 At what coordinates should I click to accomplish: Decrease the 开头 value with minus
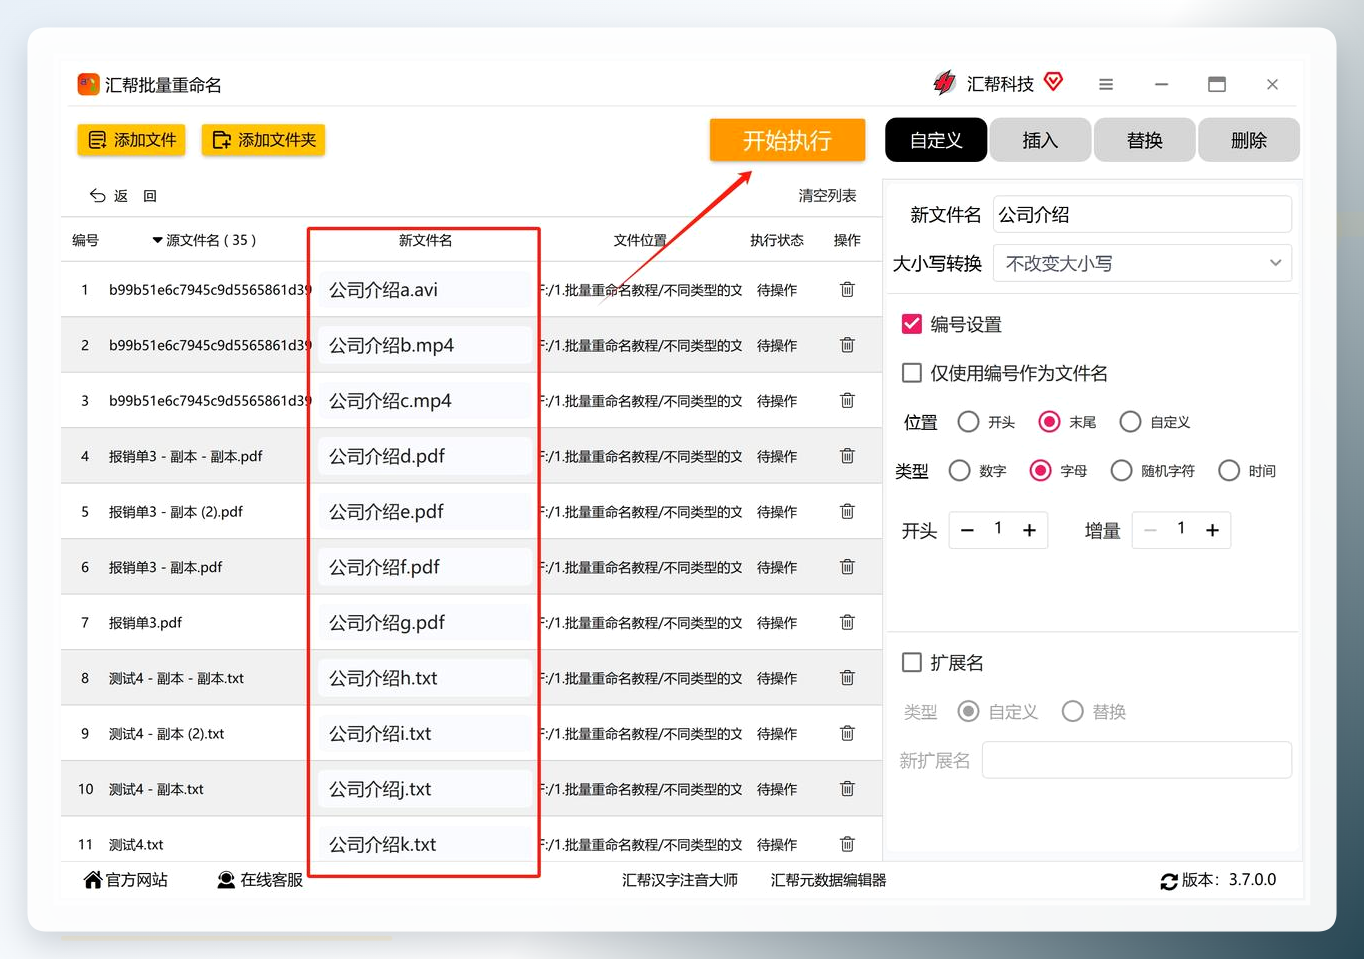[967, 530]
